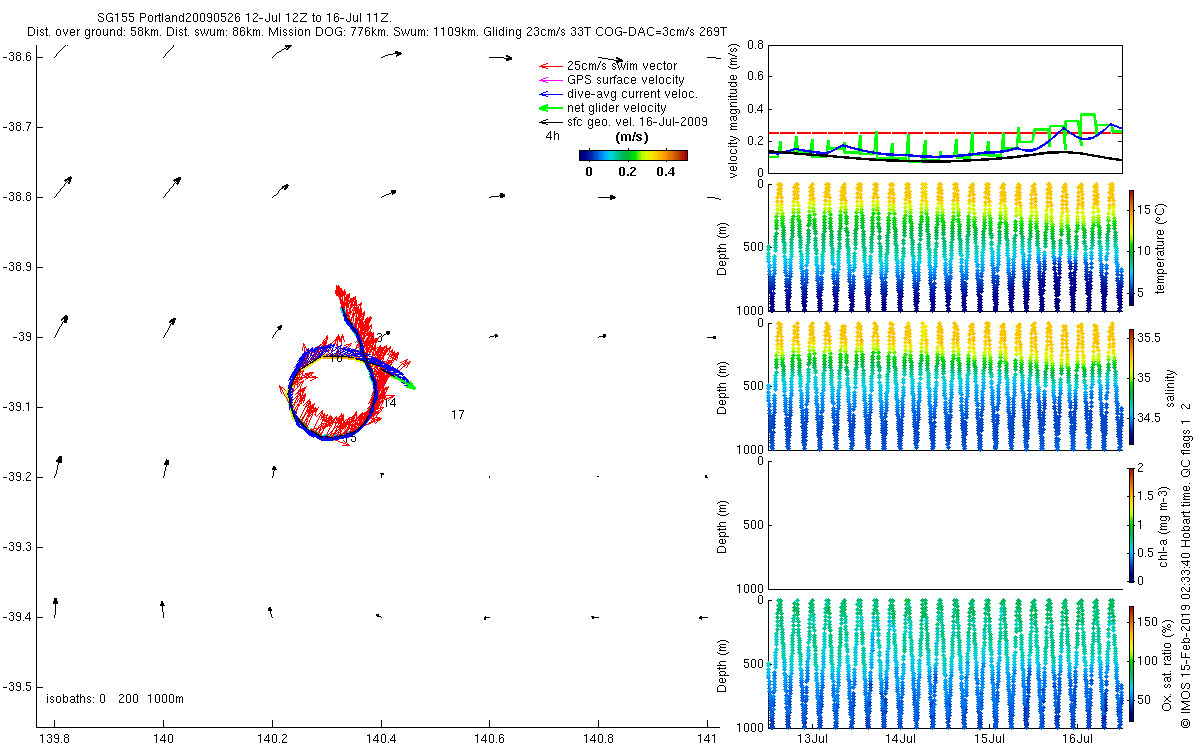Click the day 14 marker on glider track
This screenshot has height=750, width=1200.
(x=389, y=403)
